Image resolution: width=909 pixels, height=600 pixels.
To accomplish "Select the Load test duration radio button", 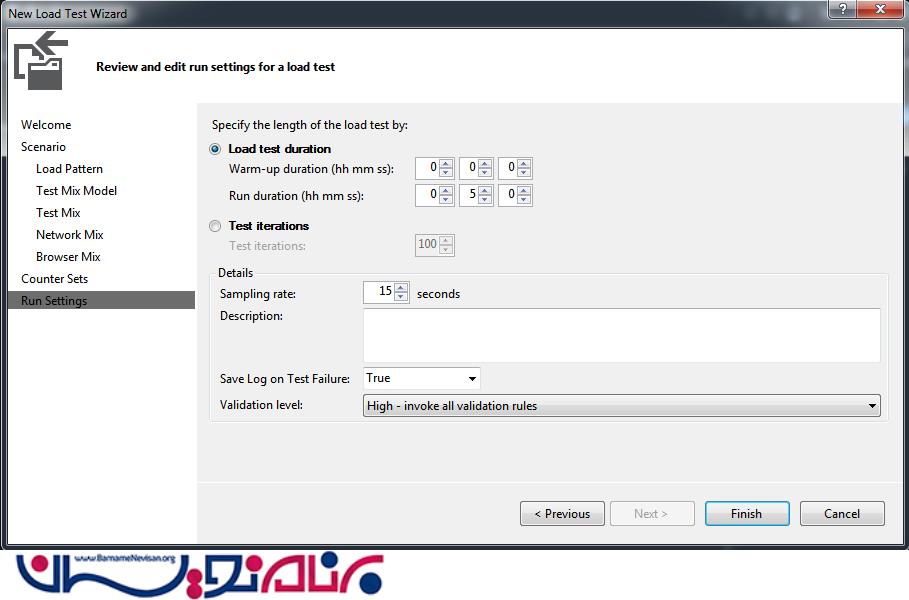I will coord(215,149).
